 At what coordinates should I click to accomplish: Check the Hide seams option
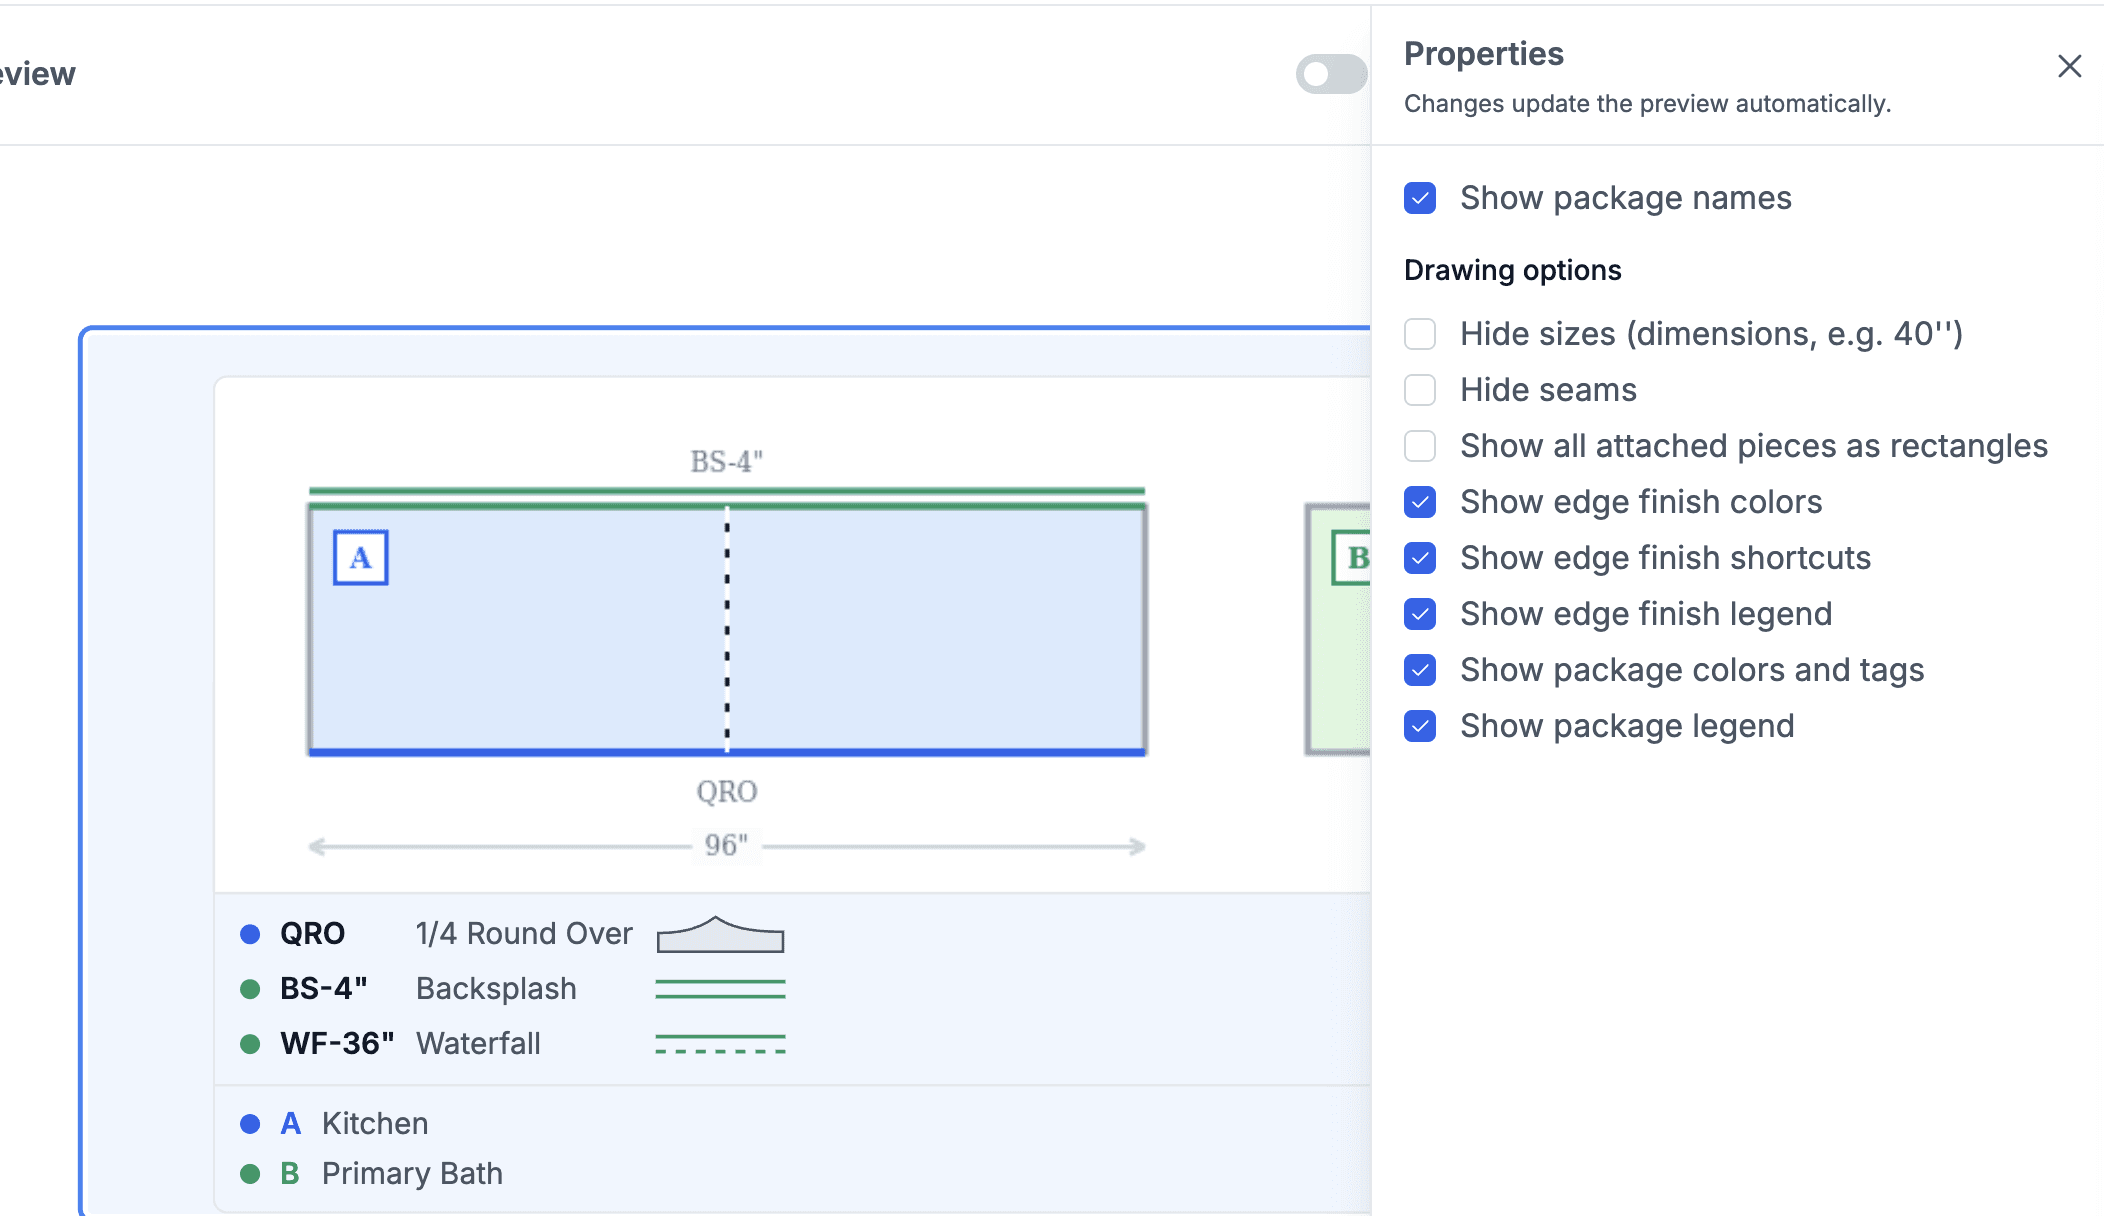pos(1420,390)
